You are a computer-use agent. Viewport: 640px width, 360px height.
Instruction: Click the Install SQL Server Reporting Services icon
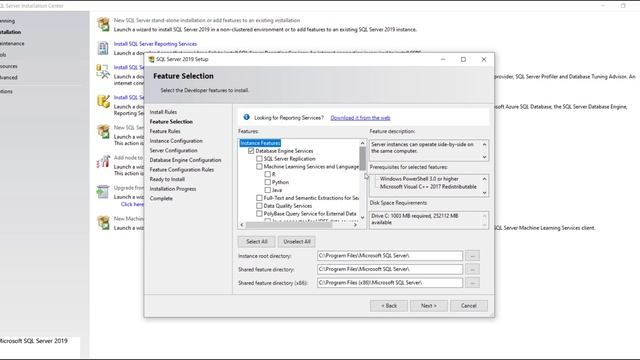(x=103, y=48)
